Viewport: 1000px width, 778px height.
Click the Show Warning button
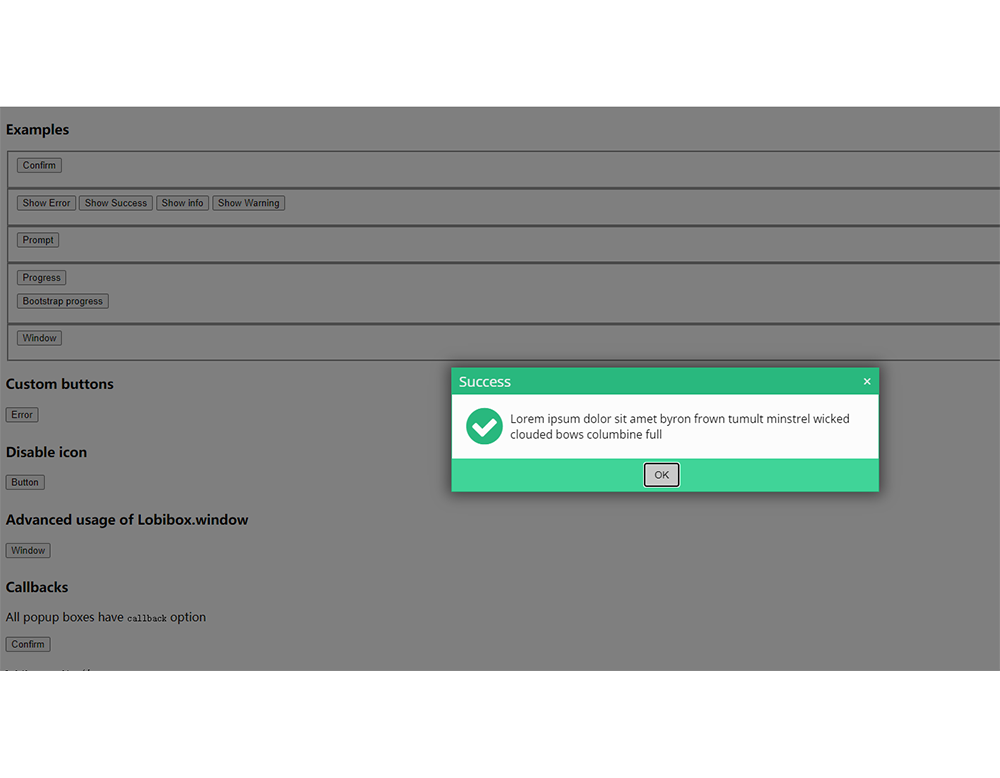click(x=248, y=203)
